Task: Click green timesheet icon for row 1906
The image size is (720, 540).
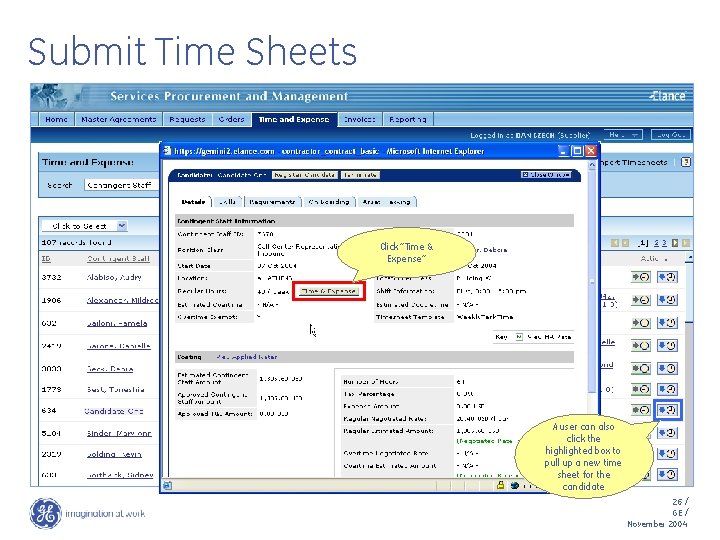Action: (641, 300)
